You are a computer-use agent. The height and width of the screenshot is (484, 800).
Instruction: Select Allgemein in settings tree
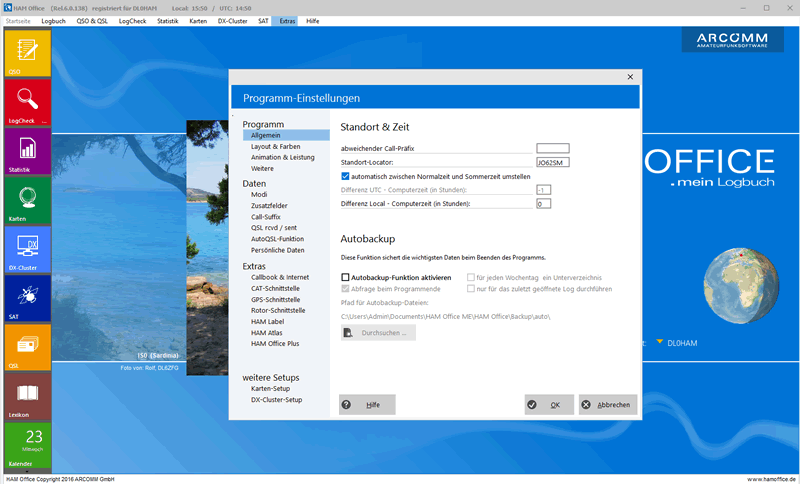(x=286, y=135)
